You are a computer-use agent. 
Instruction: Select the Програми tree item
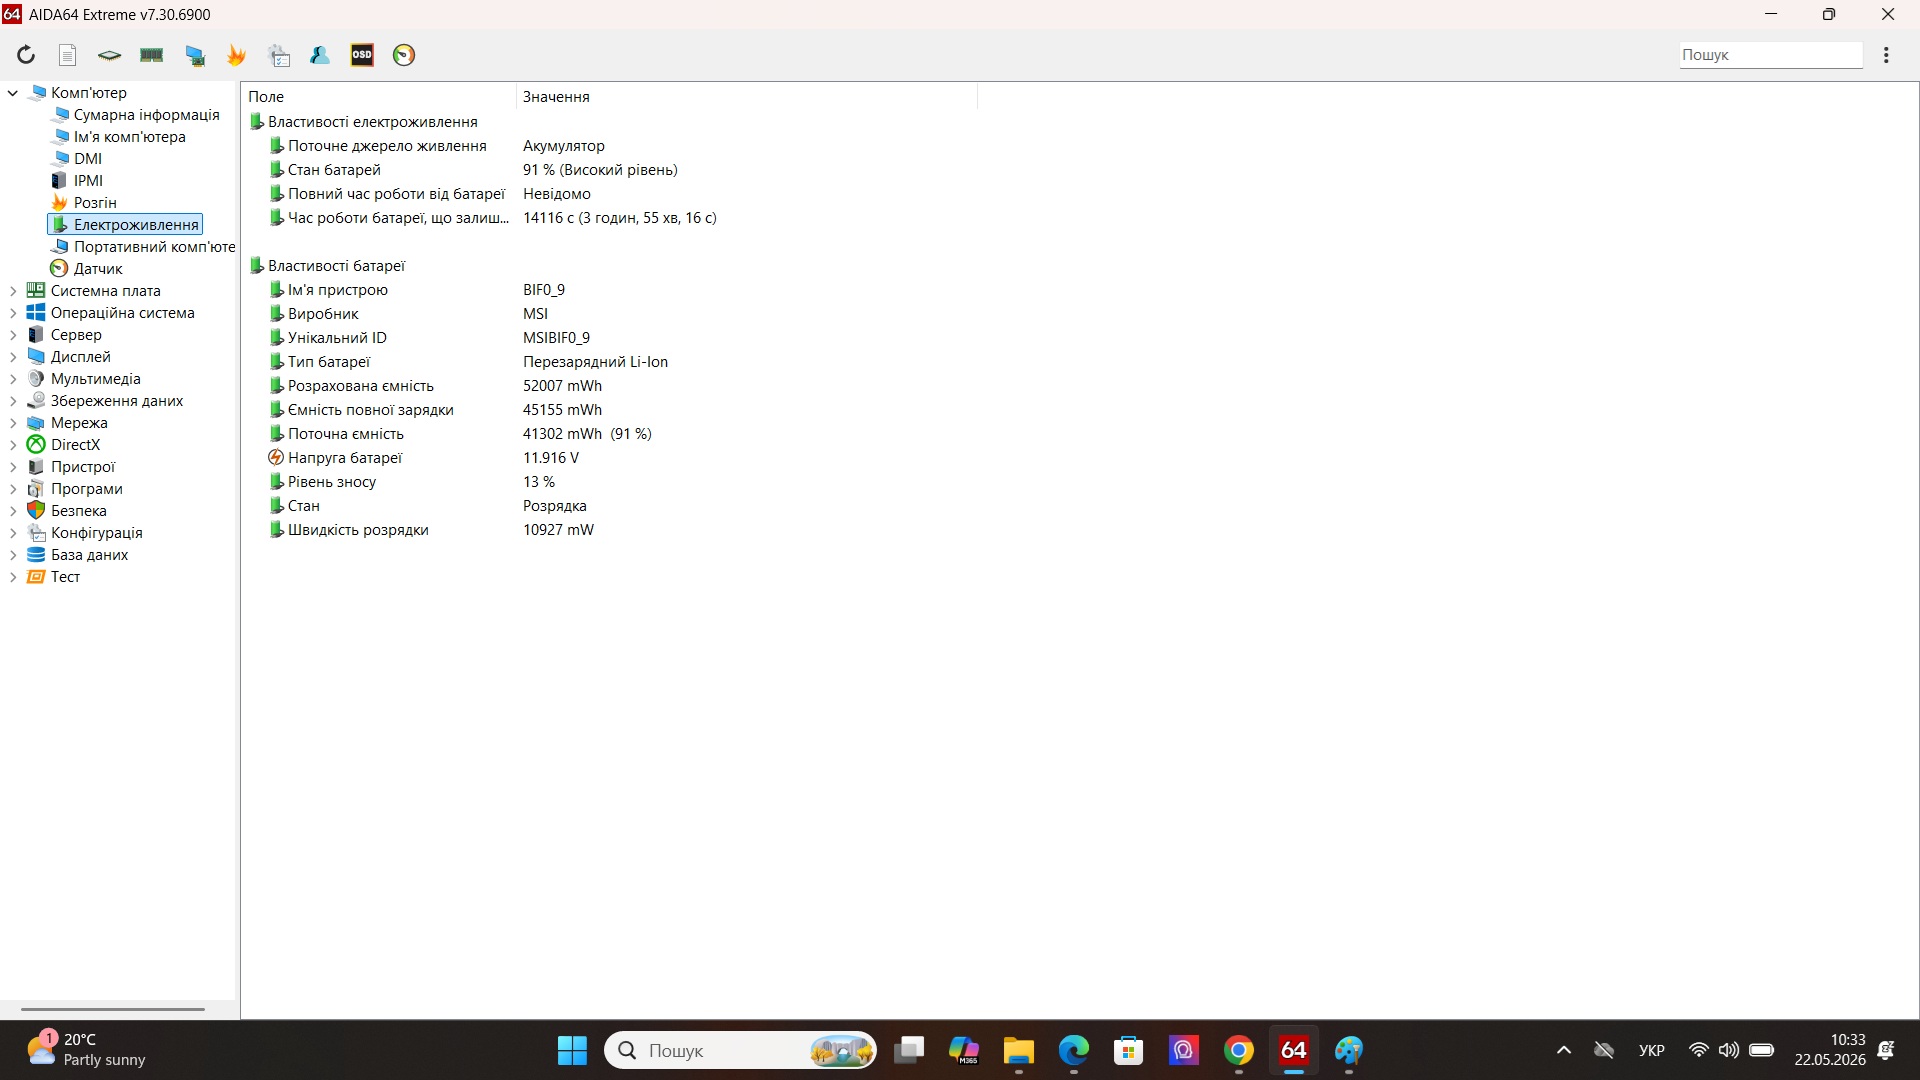[87, 489]
